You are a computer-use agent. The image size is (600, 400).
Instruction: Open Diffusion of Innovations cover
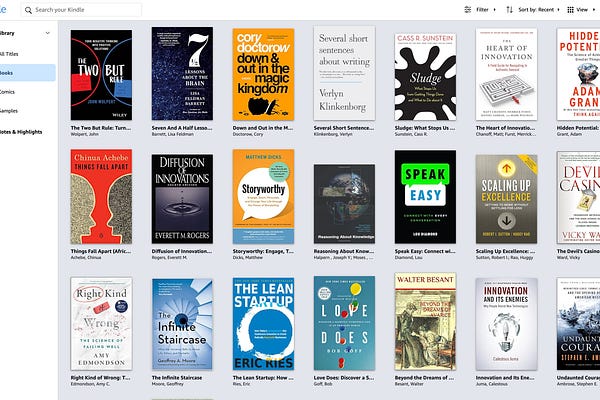tap(182, 199)
